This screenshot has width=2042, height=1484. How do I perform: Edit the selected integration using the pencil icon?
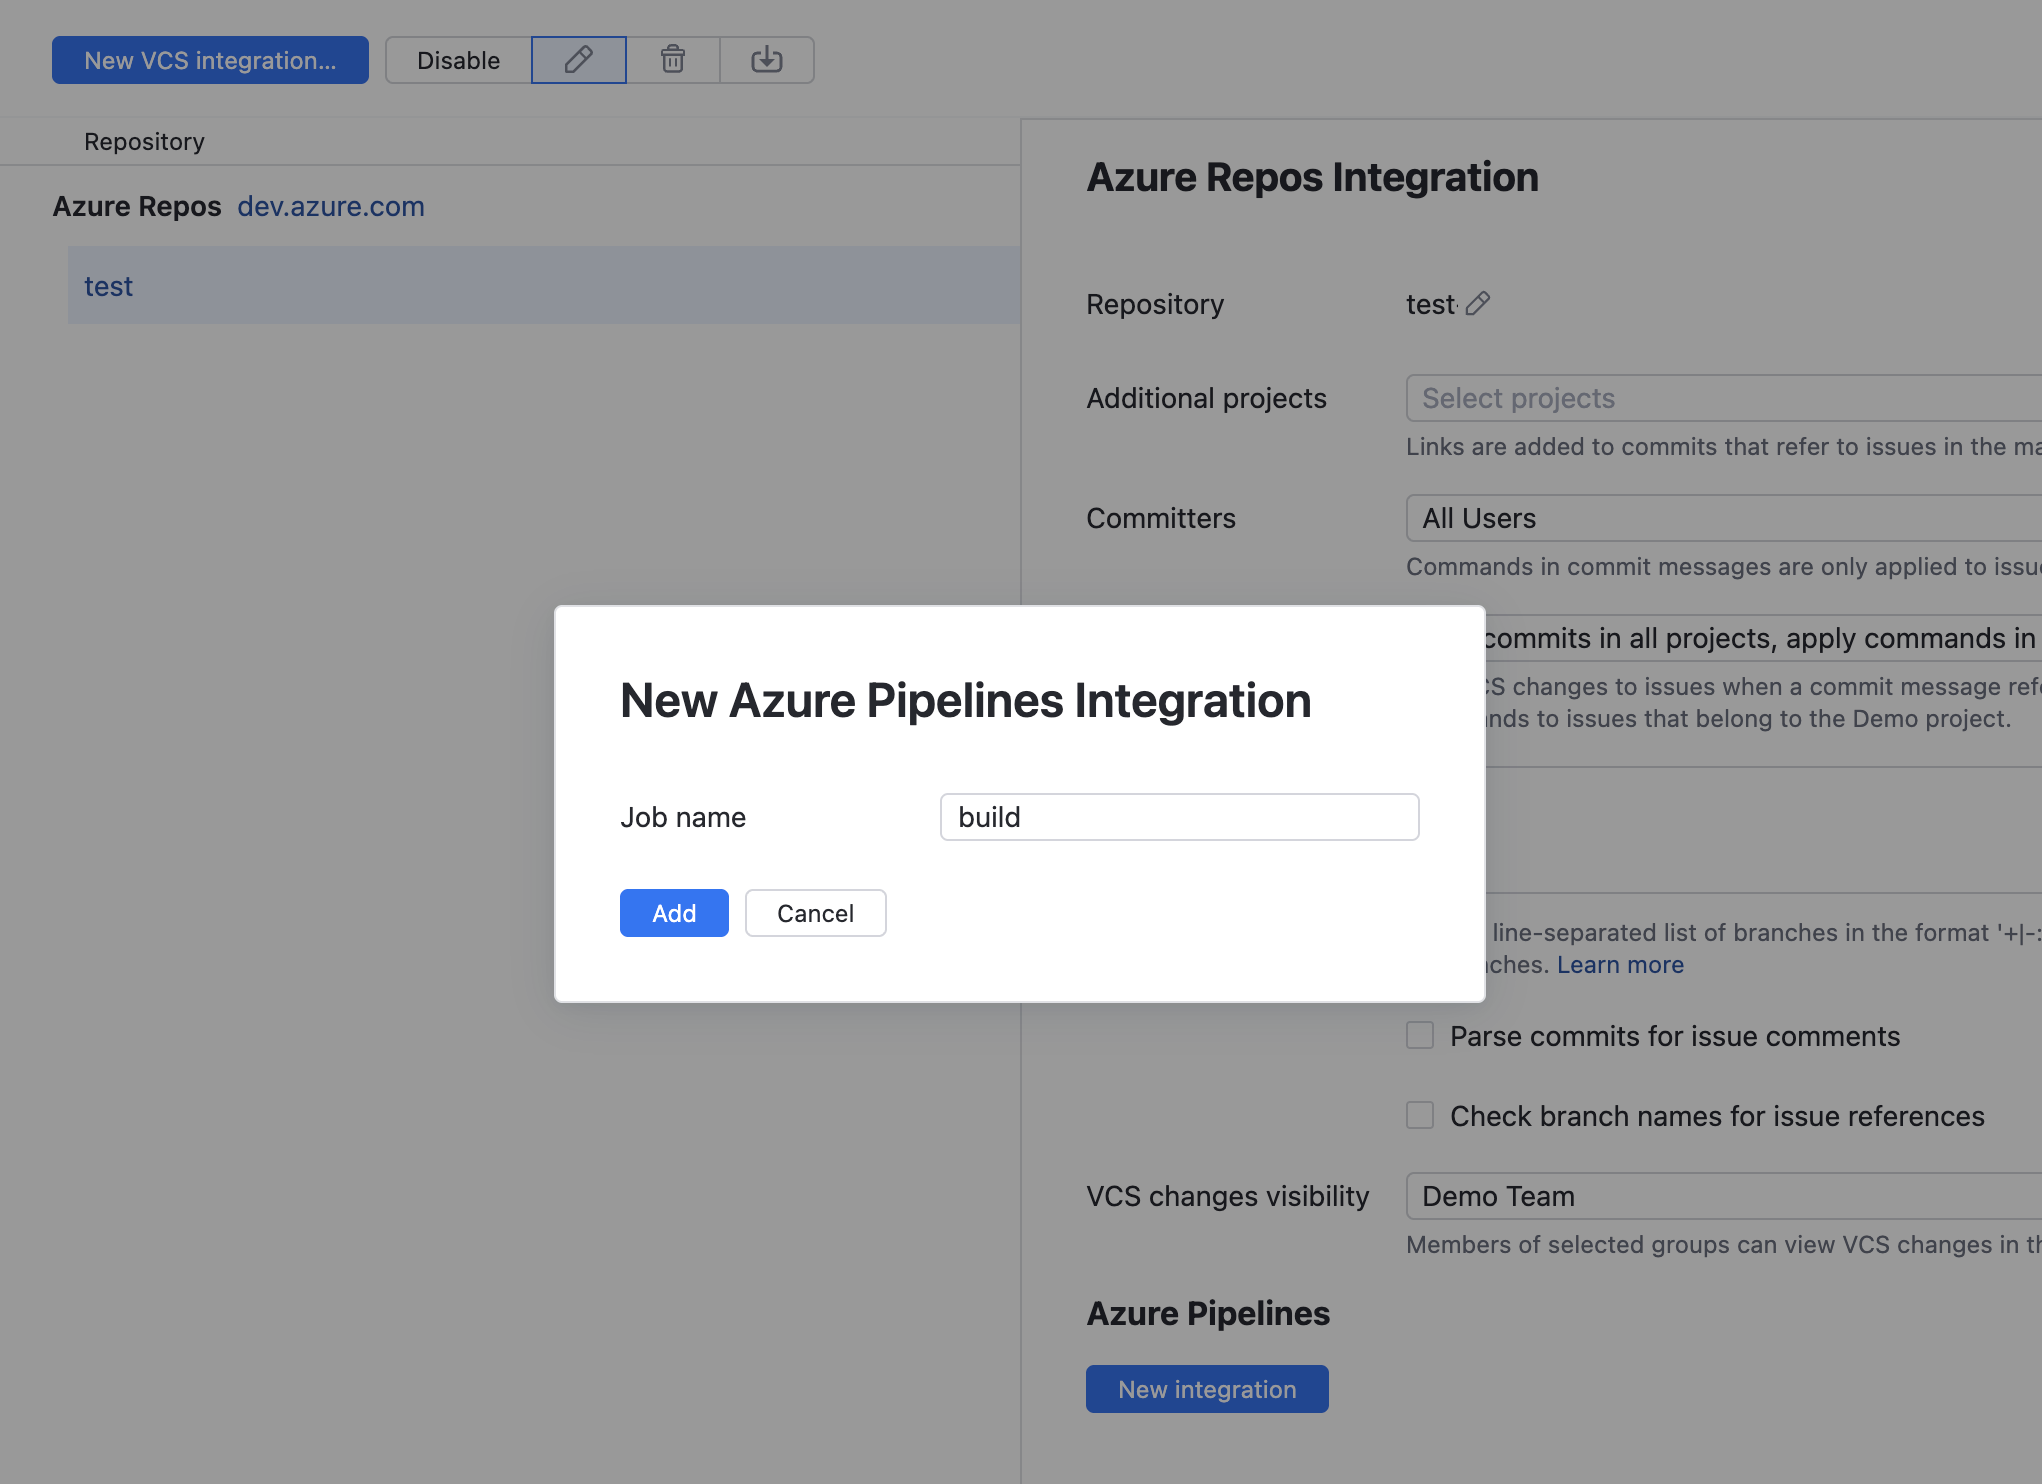click(578, 60)
